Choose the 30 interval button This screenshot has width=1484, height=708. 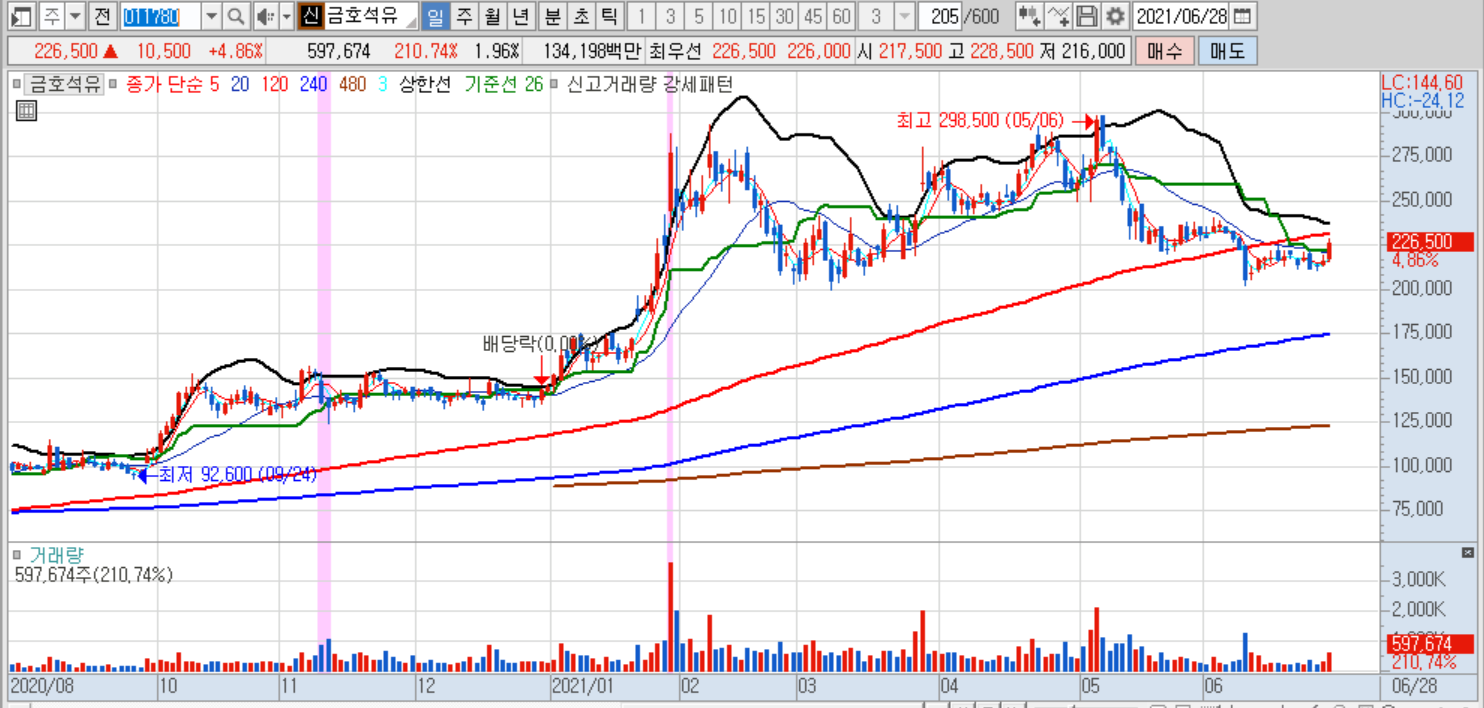tap(785, 16)
